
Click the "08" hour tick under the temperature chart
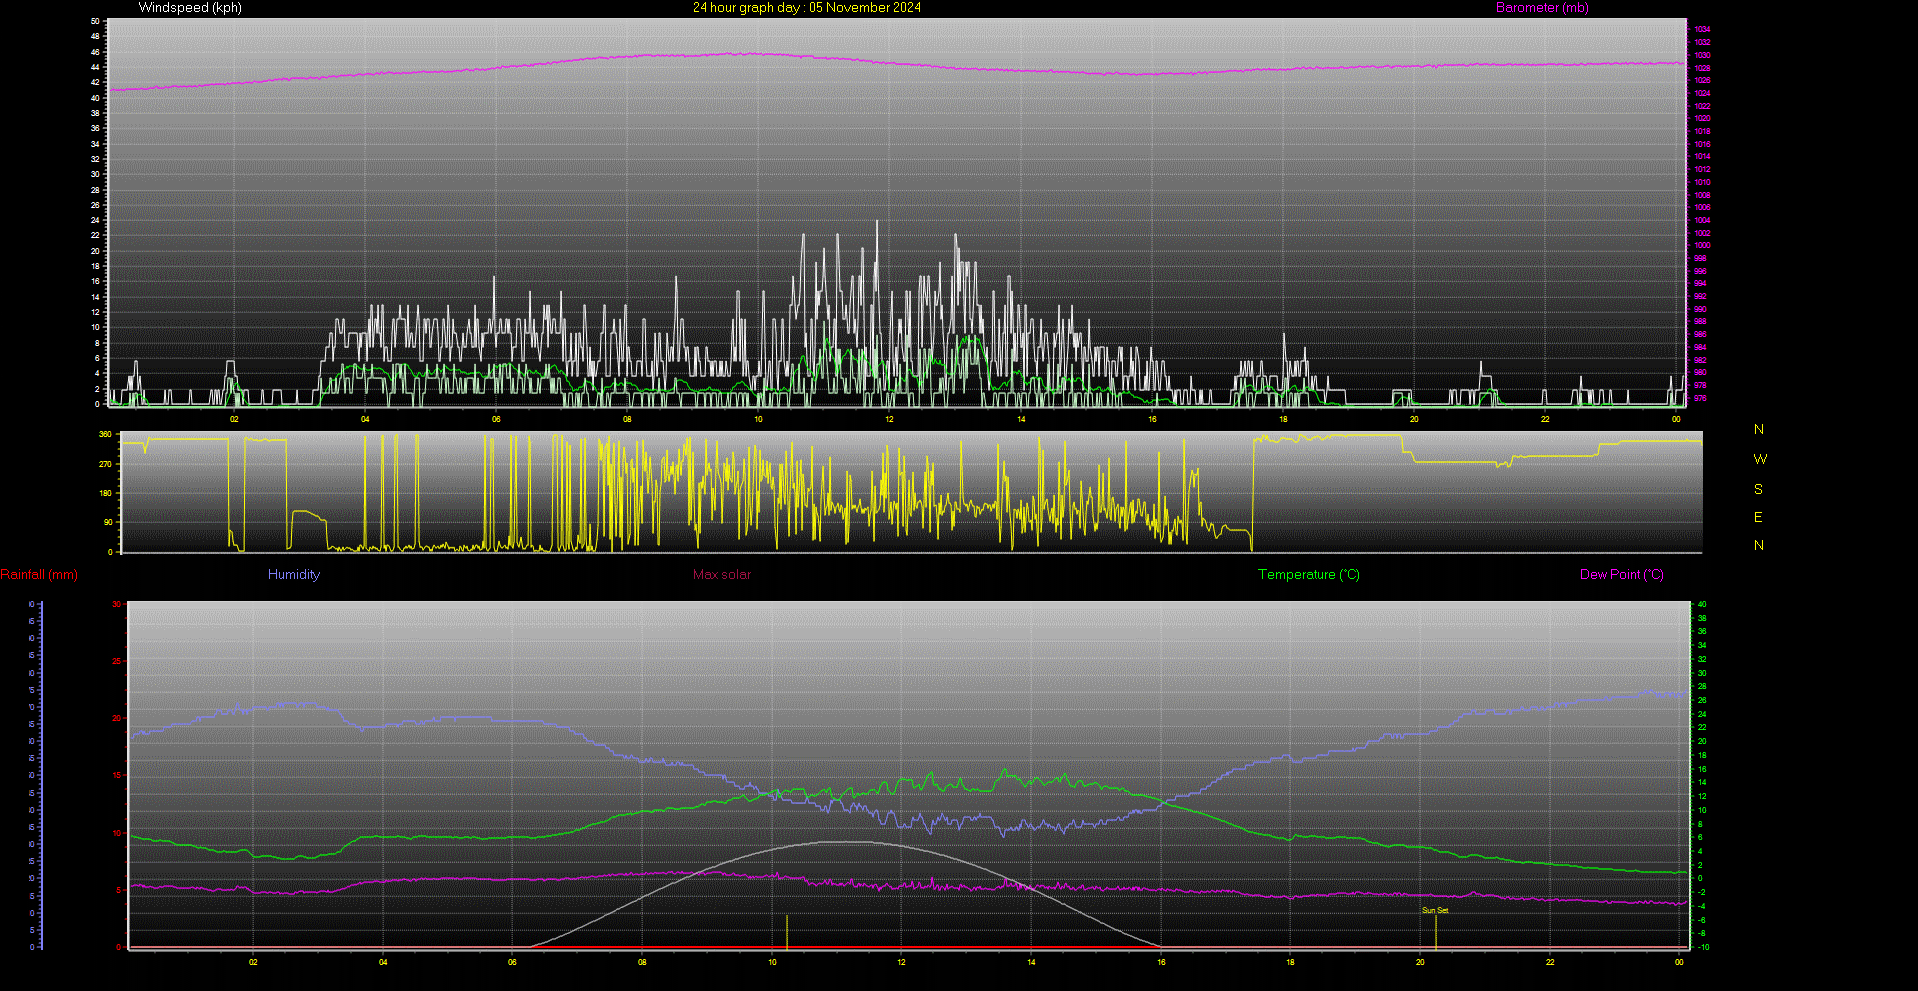(x=642, y=963)
